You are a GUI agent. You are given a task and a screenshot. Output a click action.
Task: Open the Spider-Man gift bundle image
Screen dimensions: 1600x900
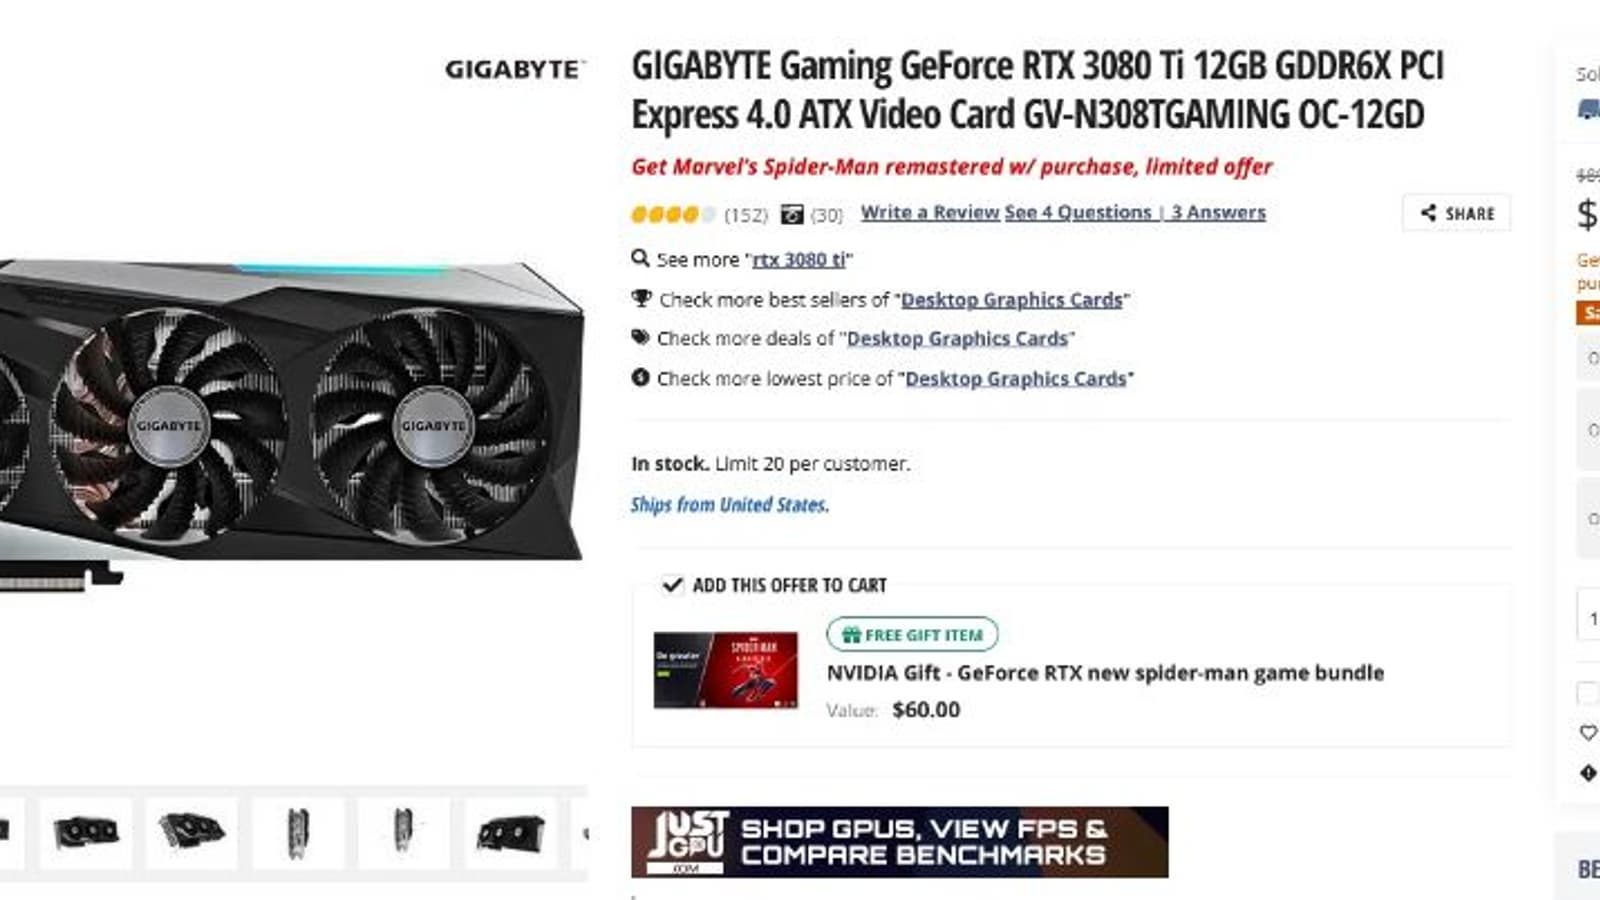[726, 670]
